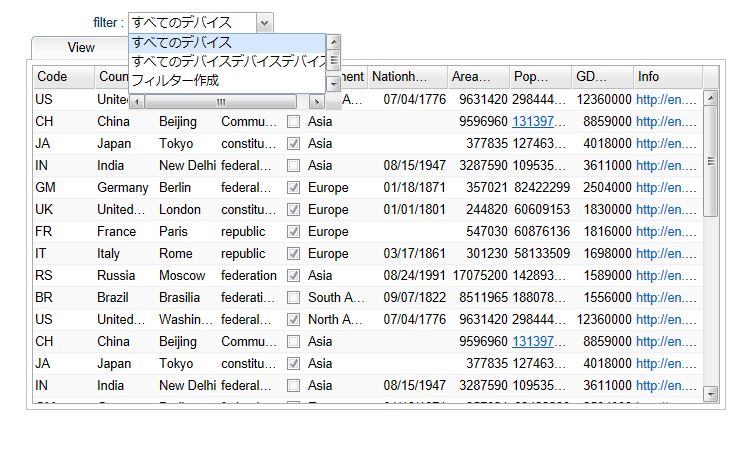The image size is (746, 450).
Task: Click the data grid's vertical scrollbar thumb
Action: (x=711, y=160)
